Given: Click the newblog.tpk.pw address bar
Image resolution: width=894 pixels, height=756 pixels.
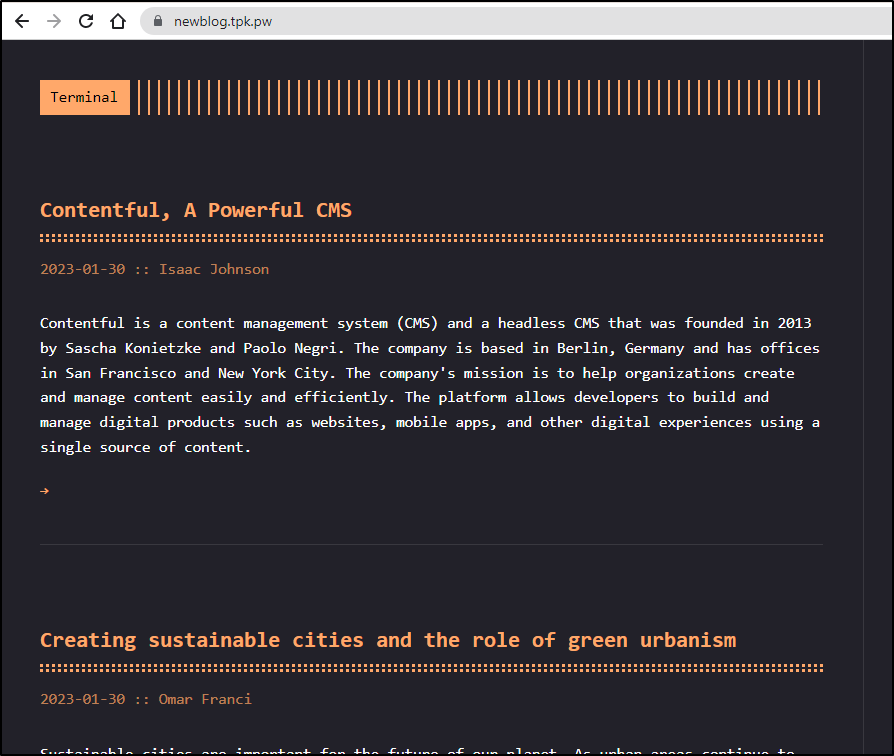Looking at the screenshot, I should (x=516, y=22).
